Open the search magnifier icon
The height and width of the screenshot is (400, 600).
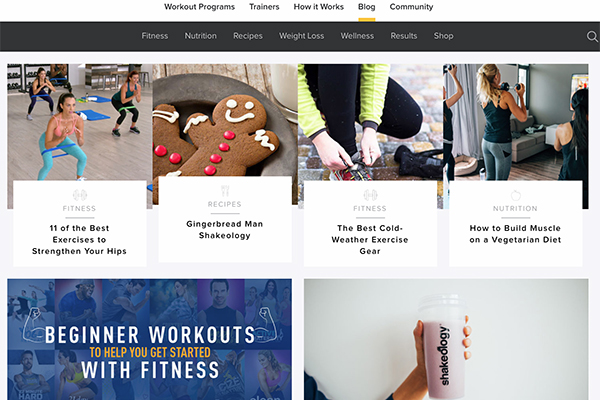[592, 36]
